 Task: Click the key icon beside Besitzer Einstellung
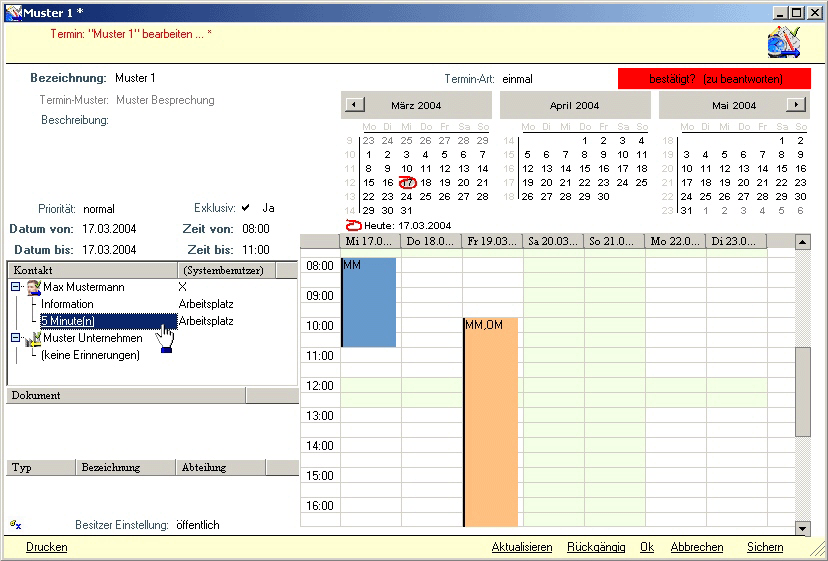(x=15, y=524)
